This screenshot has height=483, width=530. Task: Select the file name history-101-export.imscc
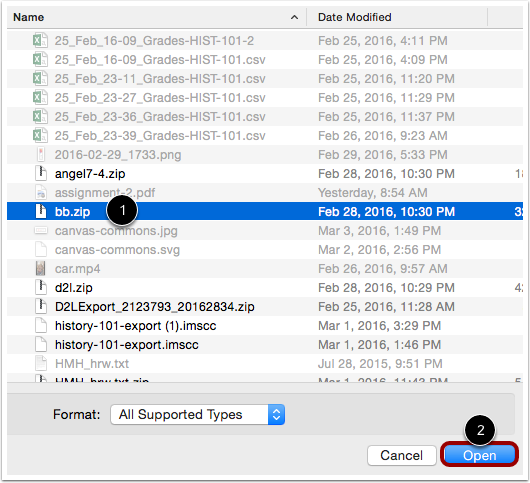tap(127, 344)
